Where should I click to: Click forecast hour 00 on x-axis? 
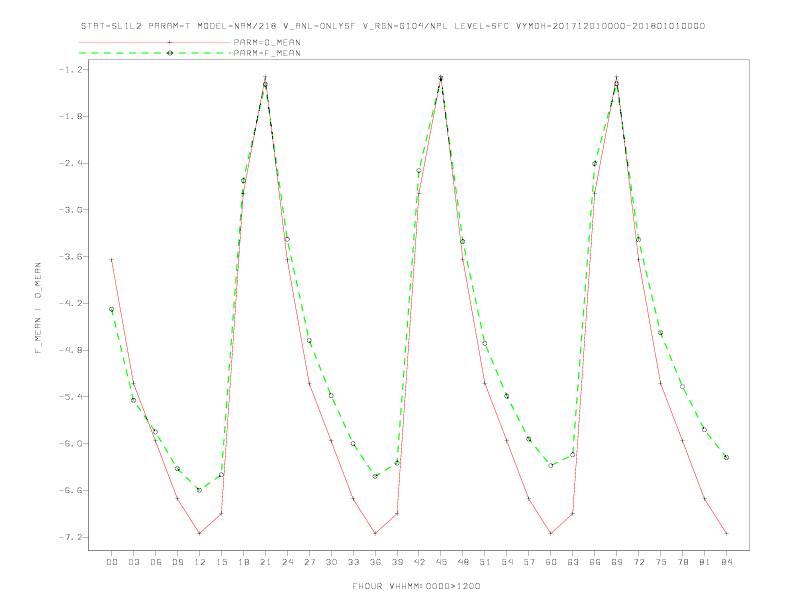pyautogui.click(x=112, y=562)
